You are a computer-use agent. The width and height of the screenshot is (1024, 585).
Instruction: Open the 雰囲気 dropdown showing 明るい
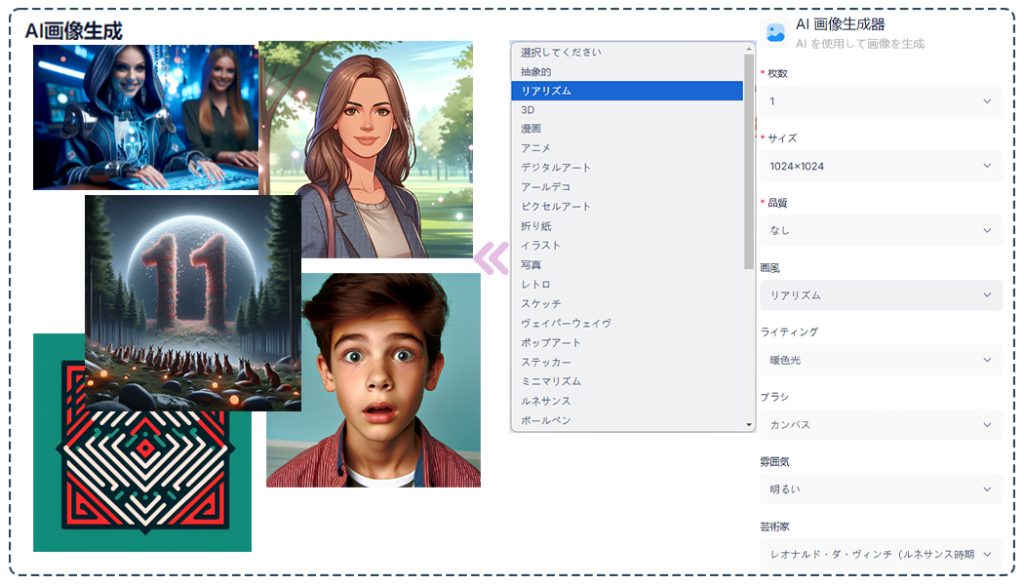click(880, 489)
